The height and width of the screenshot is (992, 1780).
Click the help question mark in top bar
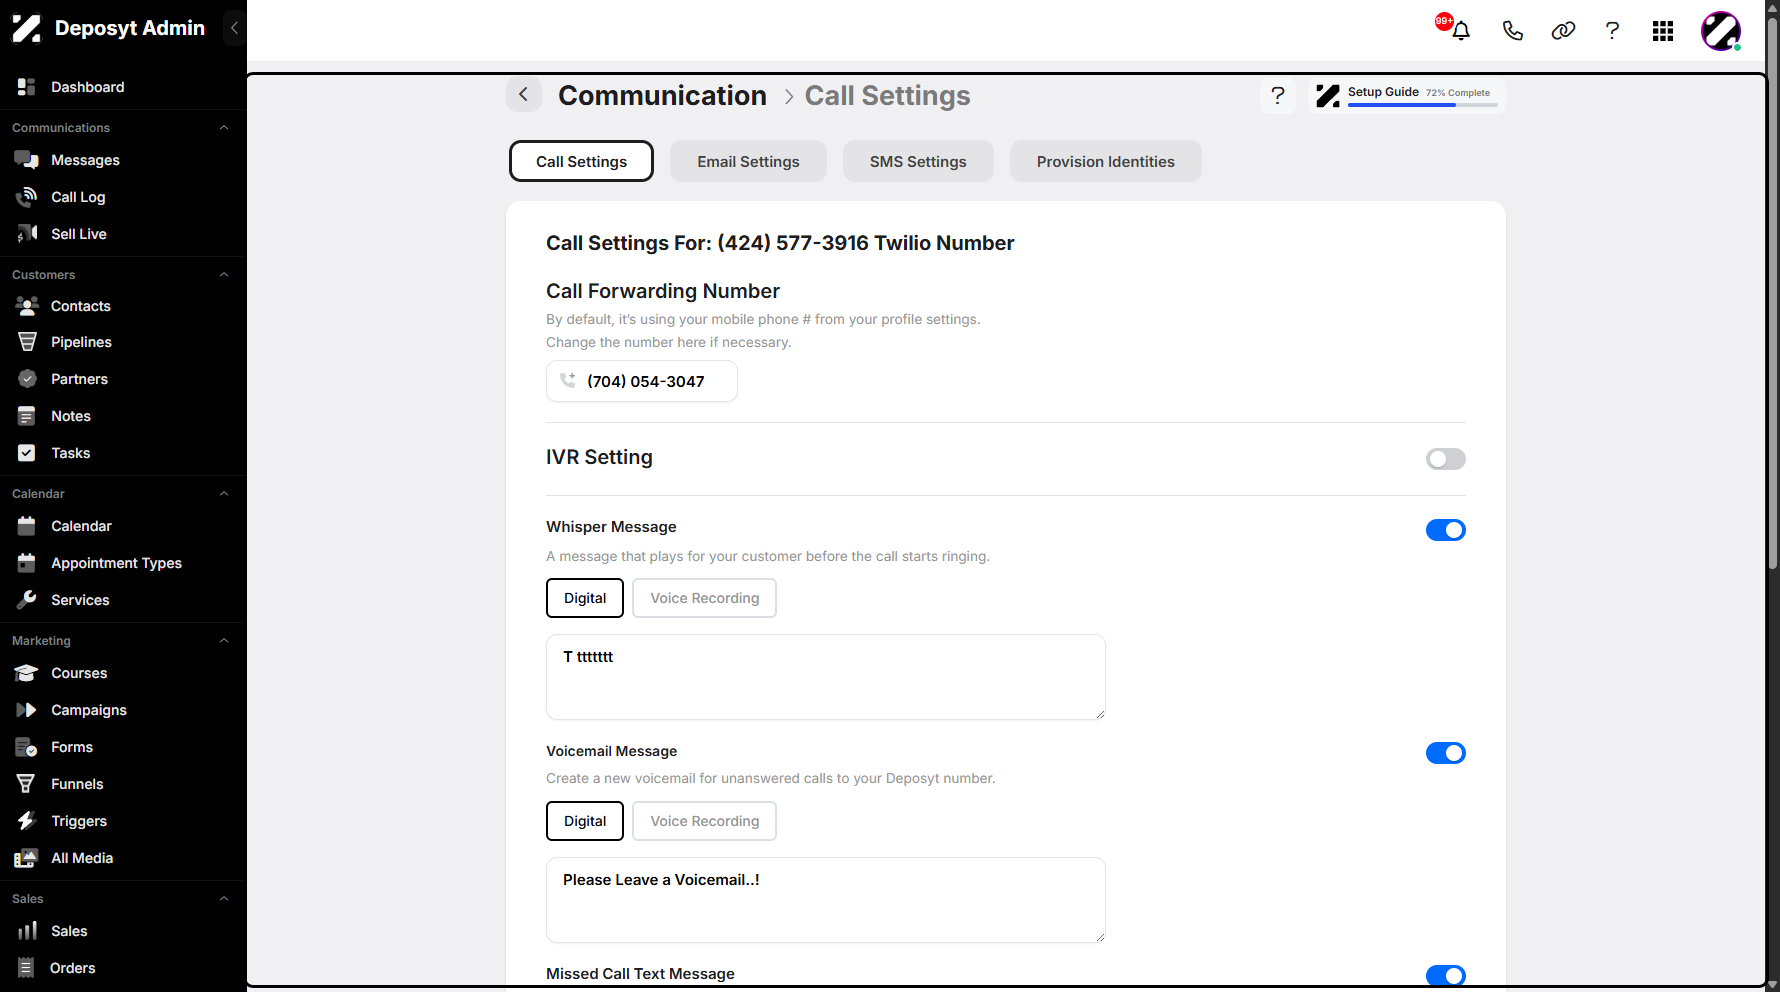(x=1612, y=31)
